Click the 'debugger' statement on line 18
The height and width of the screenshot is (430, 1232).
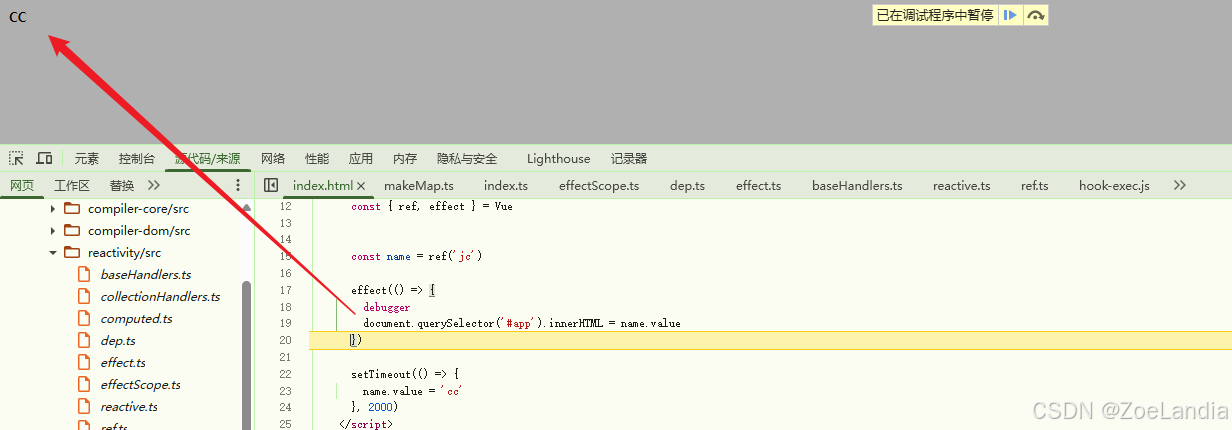386,307
